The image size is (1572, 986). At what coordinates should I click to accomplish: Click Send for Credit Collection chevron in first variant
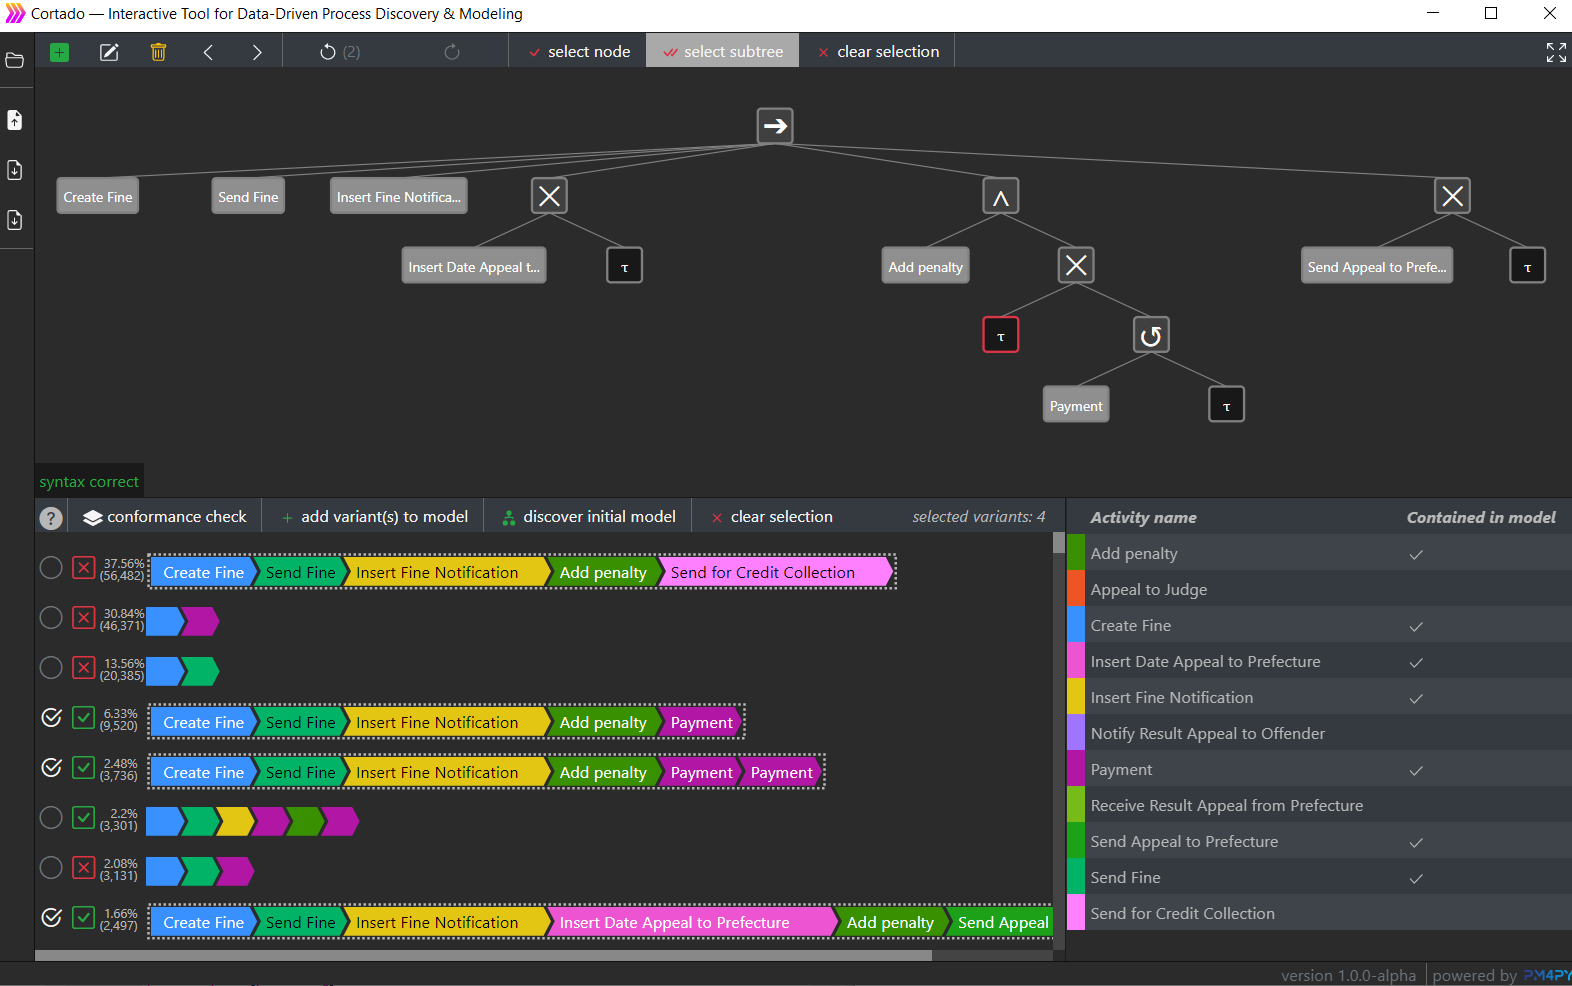pos(775,572)
